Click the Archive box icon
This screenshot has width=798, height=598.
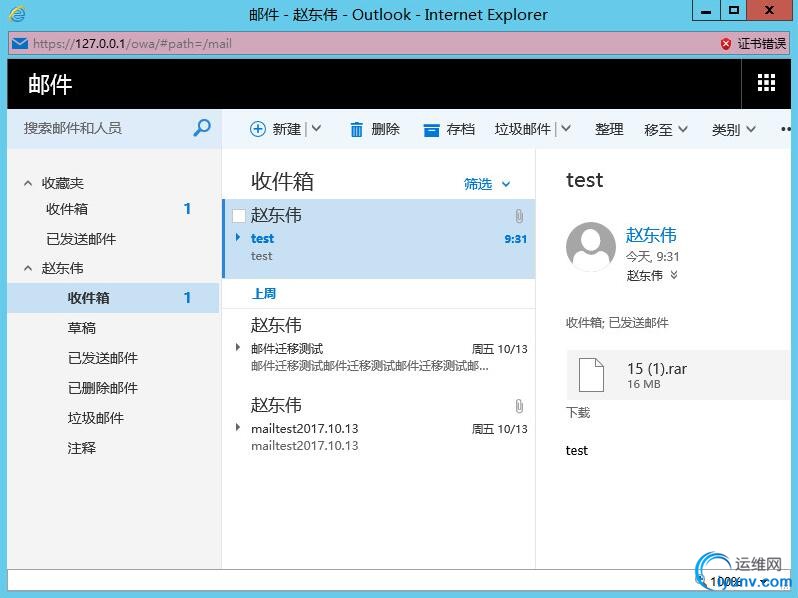tap(431, 130)
